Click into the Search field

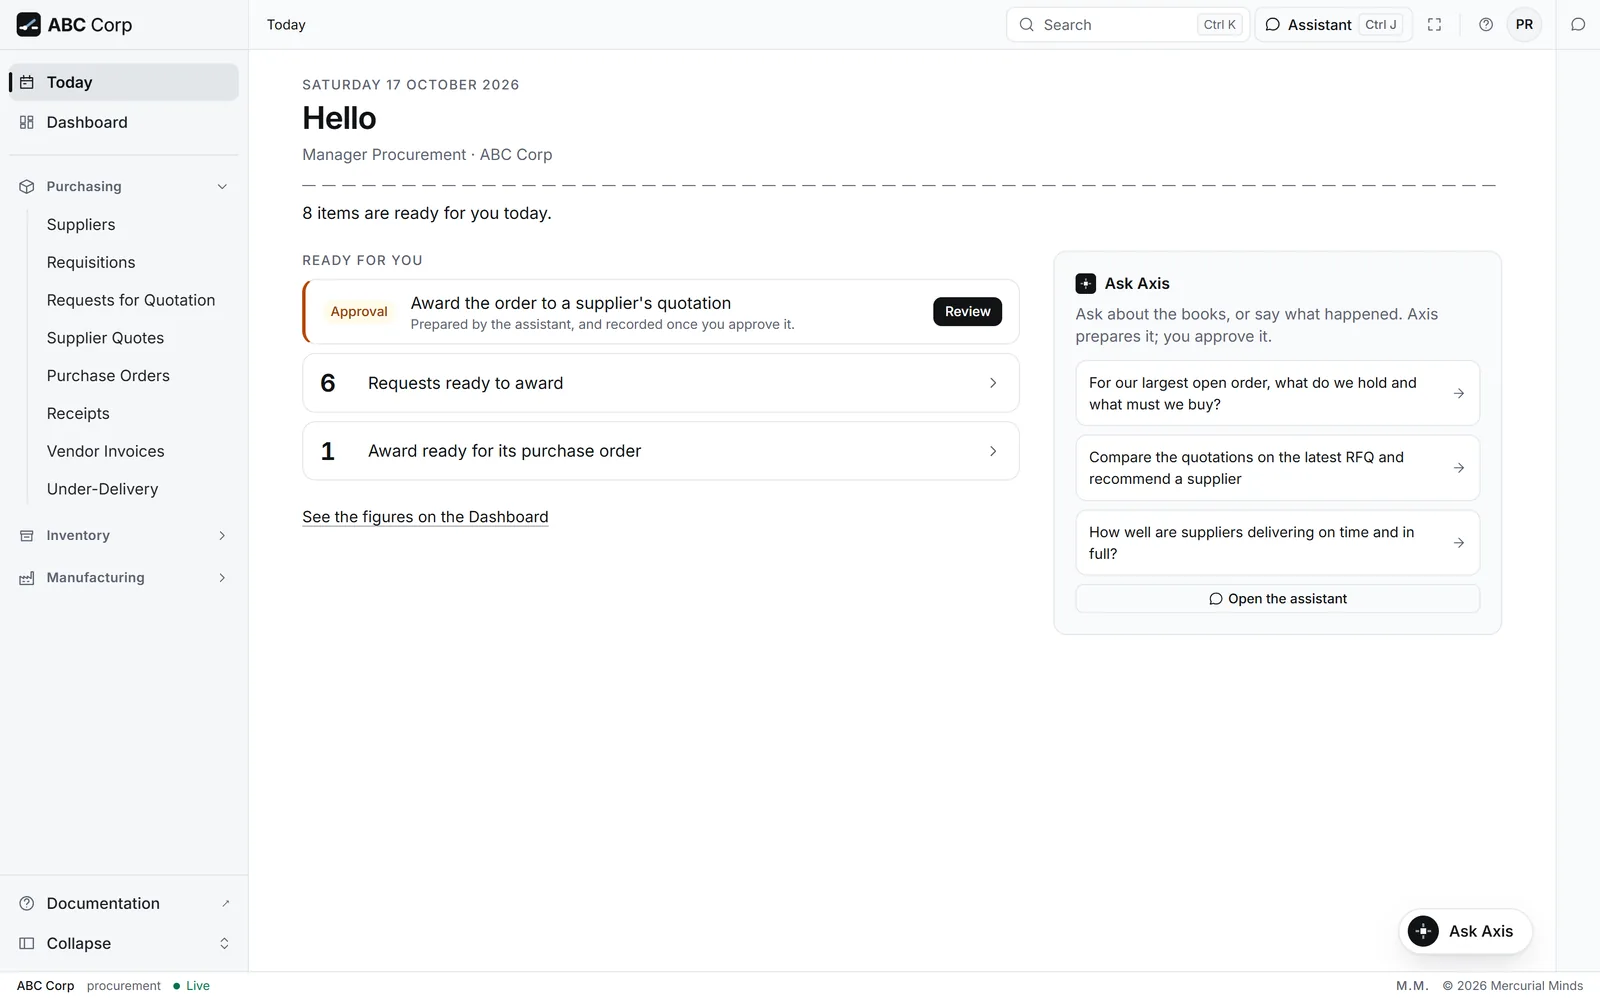pos(1127,25)
